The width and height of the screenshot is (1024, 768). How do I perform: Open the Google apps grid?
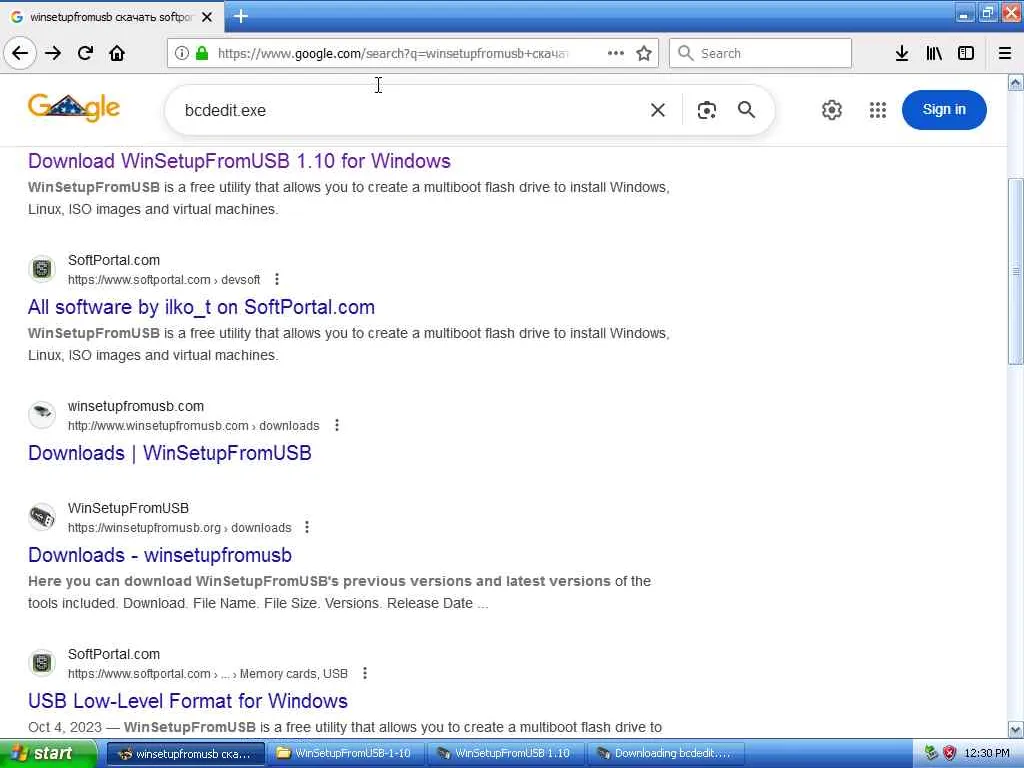(878, 110)
